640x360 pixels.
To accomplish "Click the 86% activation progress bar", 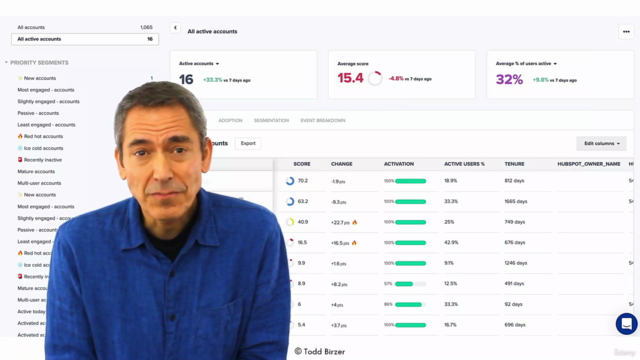I will coord(411,304).
